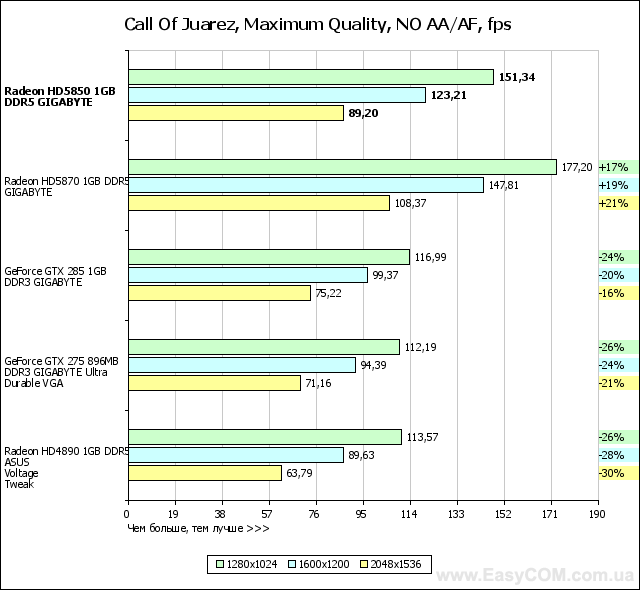Click the 1600x1200 legend text

click(x=324, y=564)
